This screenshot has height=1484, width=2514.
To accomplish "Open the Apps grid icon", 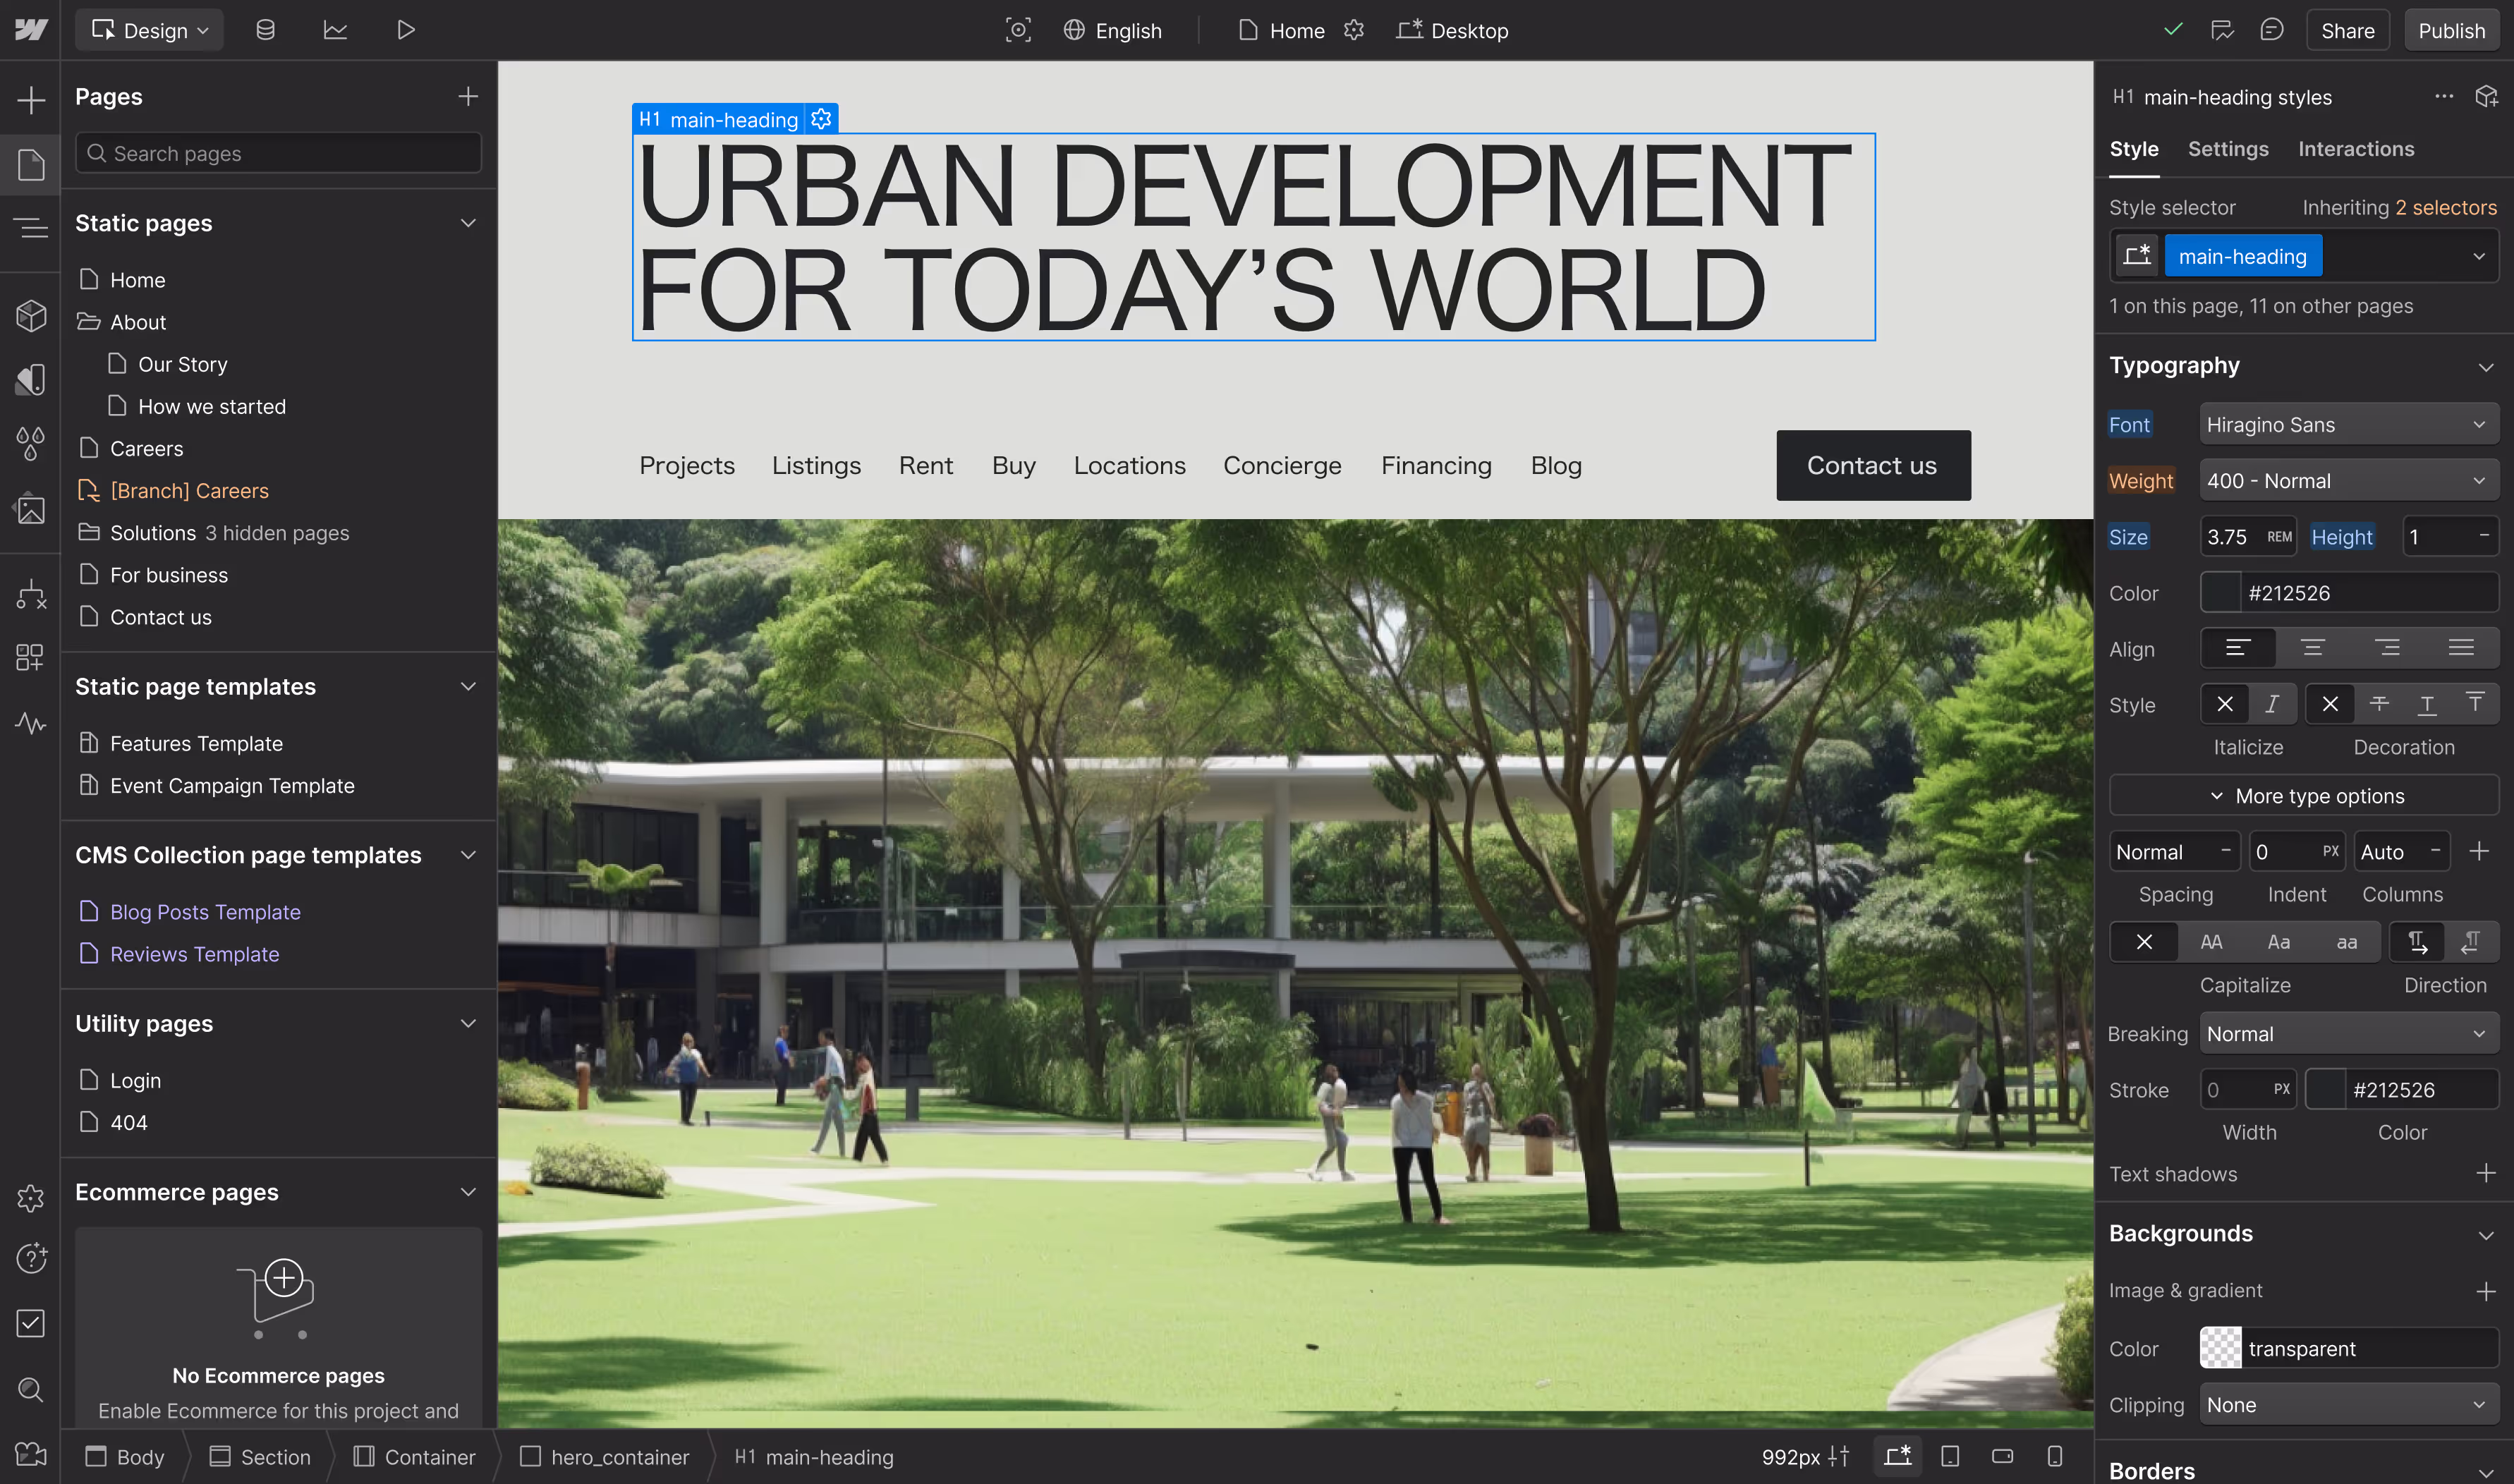I will coord(31,657).
